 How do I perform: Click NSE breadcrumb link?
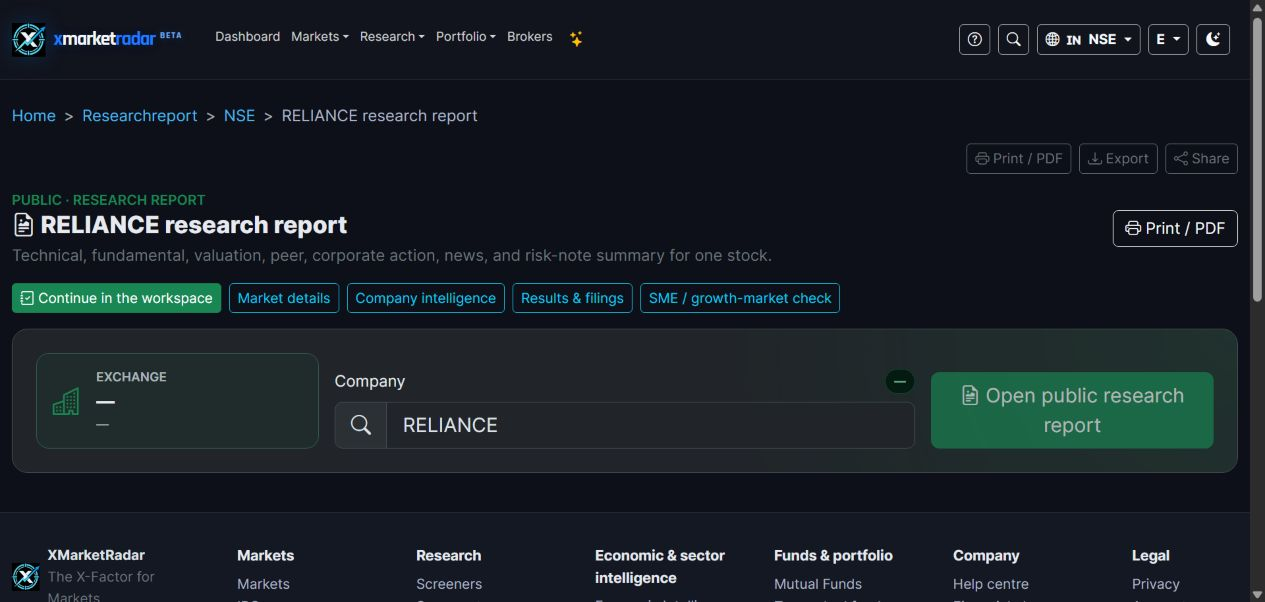pos(239,116)
